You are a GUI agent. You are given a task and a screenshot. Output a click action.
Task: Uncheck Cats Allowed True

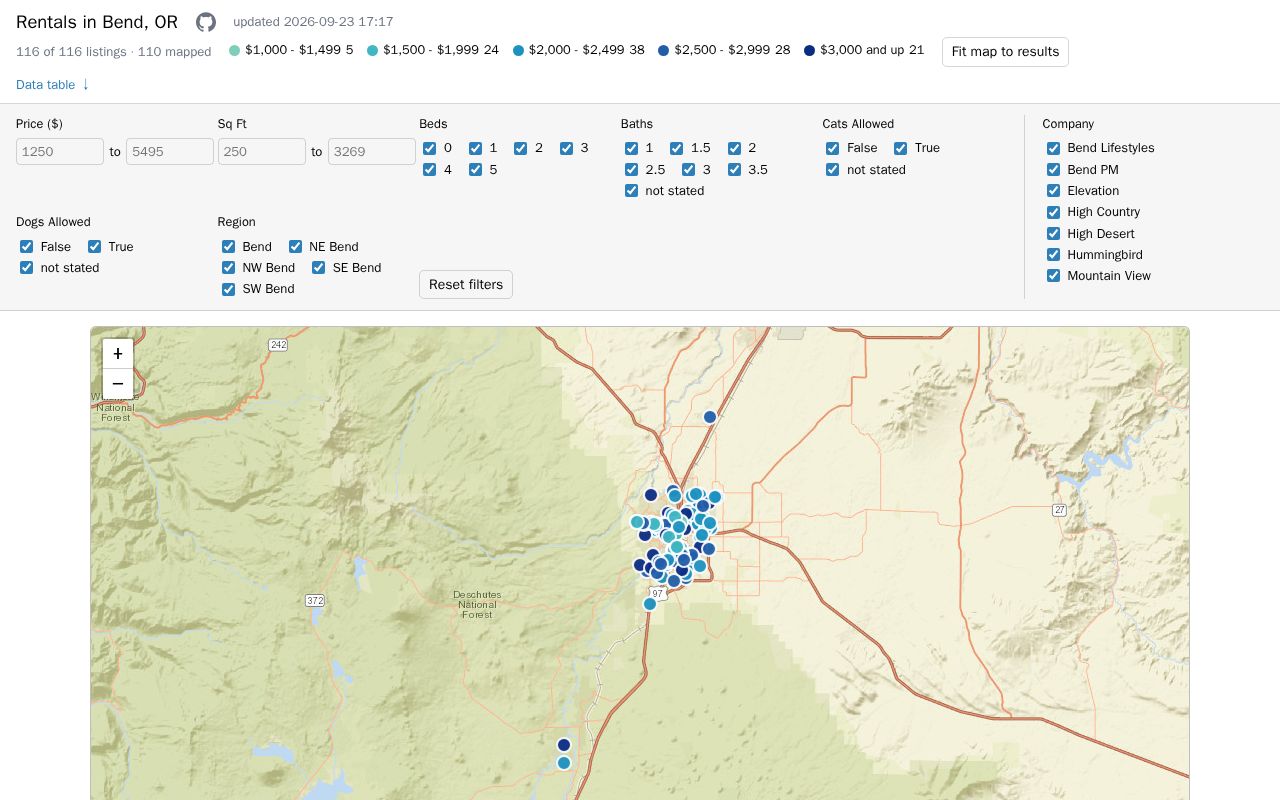point(901,148)
